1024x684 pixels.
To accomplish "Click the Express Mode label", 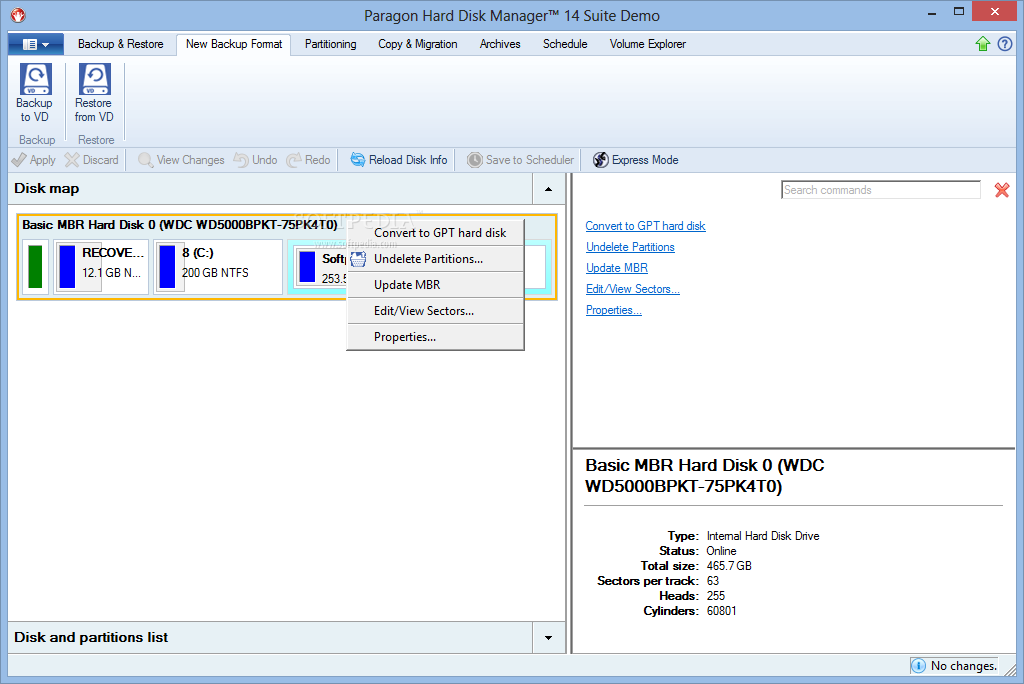I will (x=645, y=160).
